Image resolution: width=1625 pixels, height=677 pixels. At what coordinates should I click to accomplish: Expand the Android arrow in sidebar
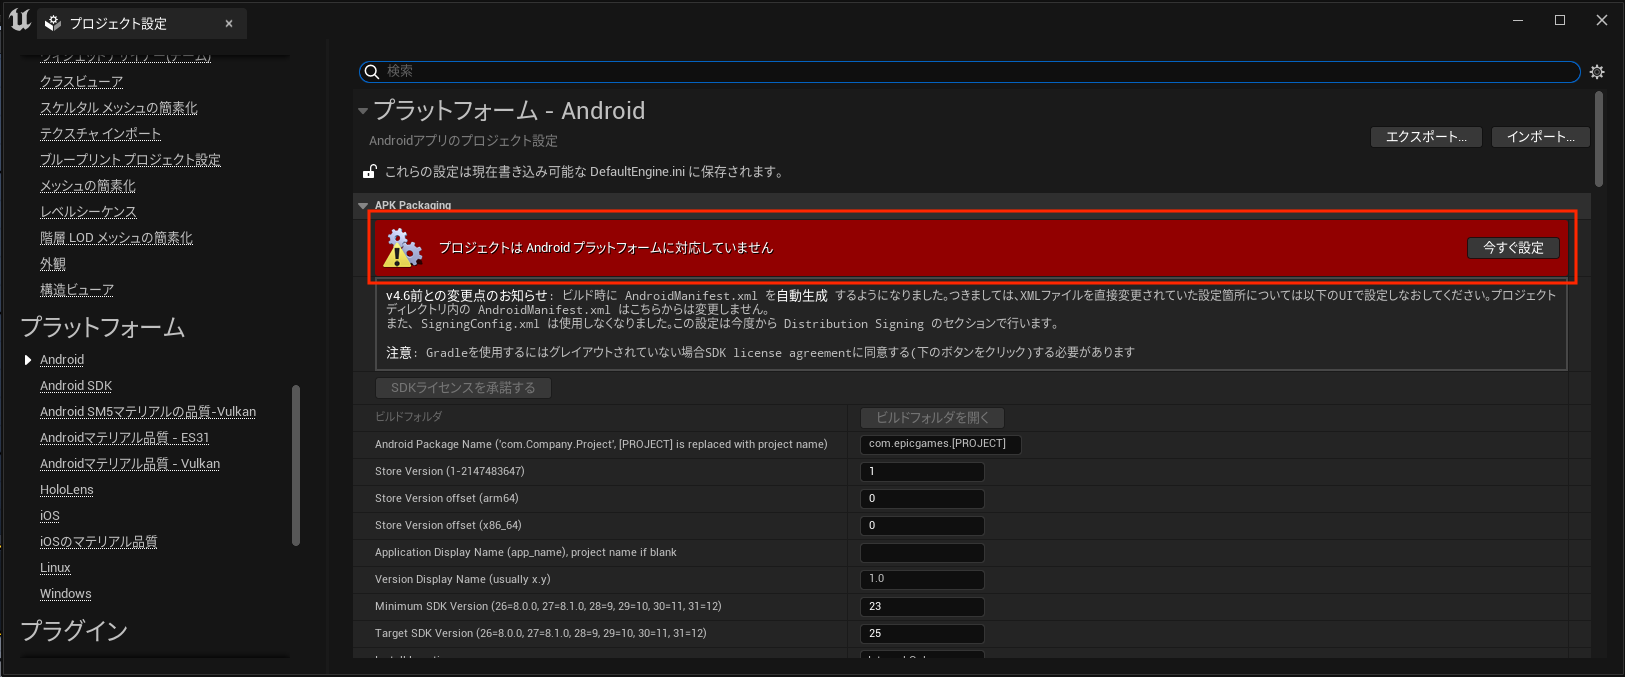[x=28, y=360]
